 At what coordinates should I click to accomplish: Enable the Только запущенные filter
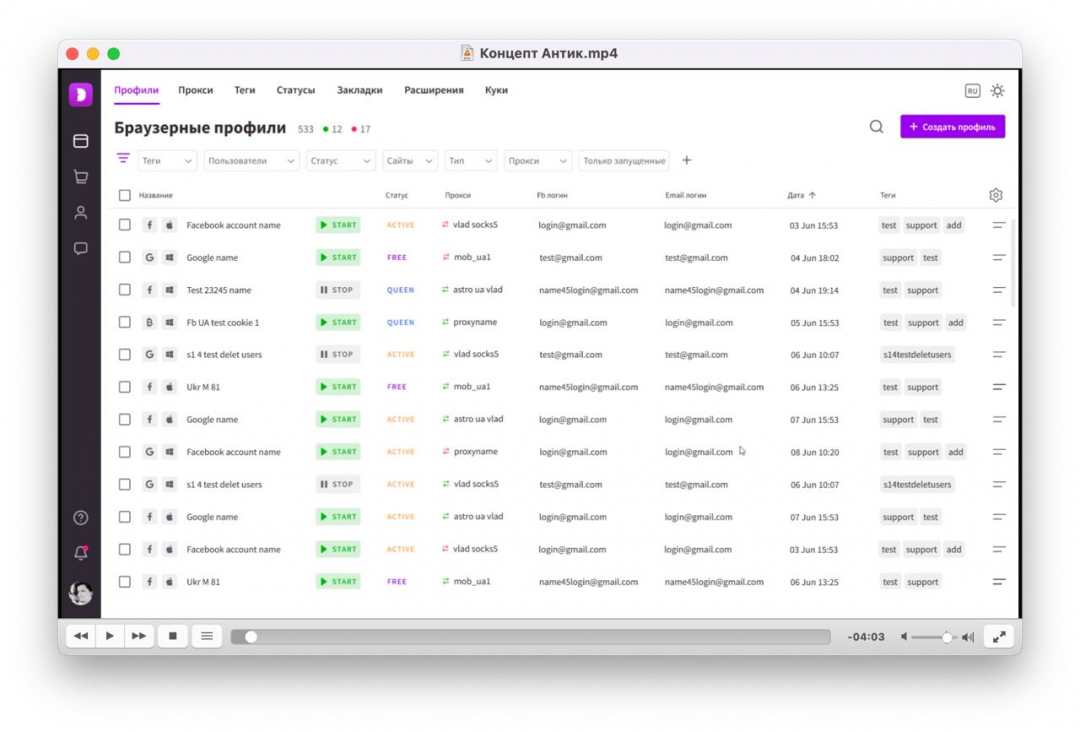(x=624, y=161)
